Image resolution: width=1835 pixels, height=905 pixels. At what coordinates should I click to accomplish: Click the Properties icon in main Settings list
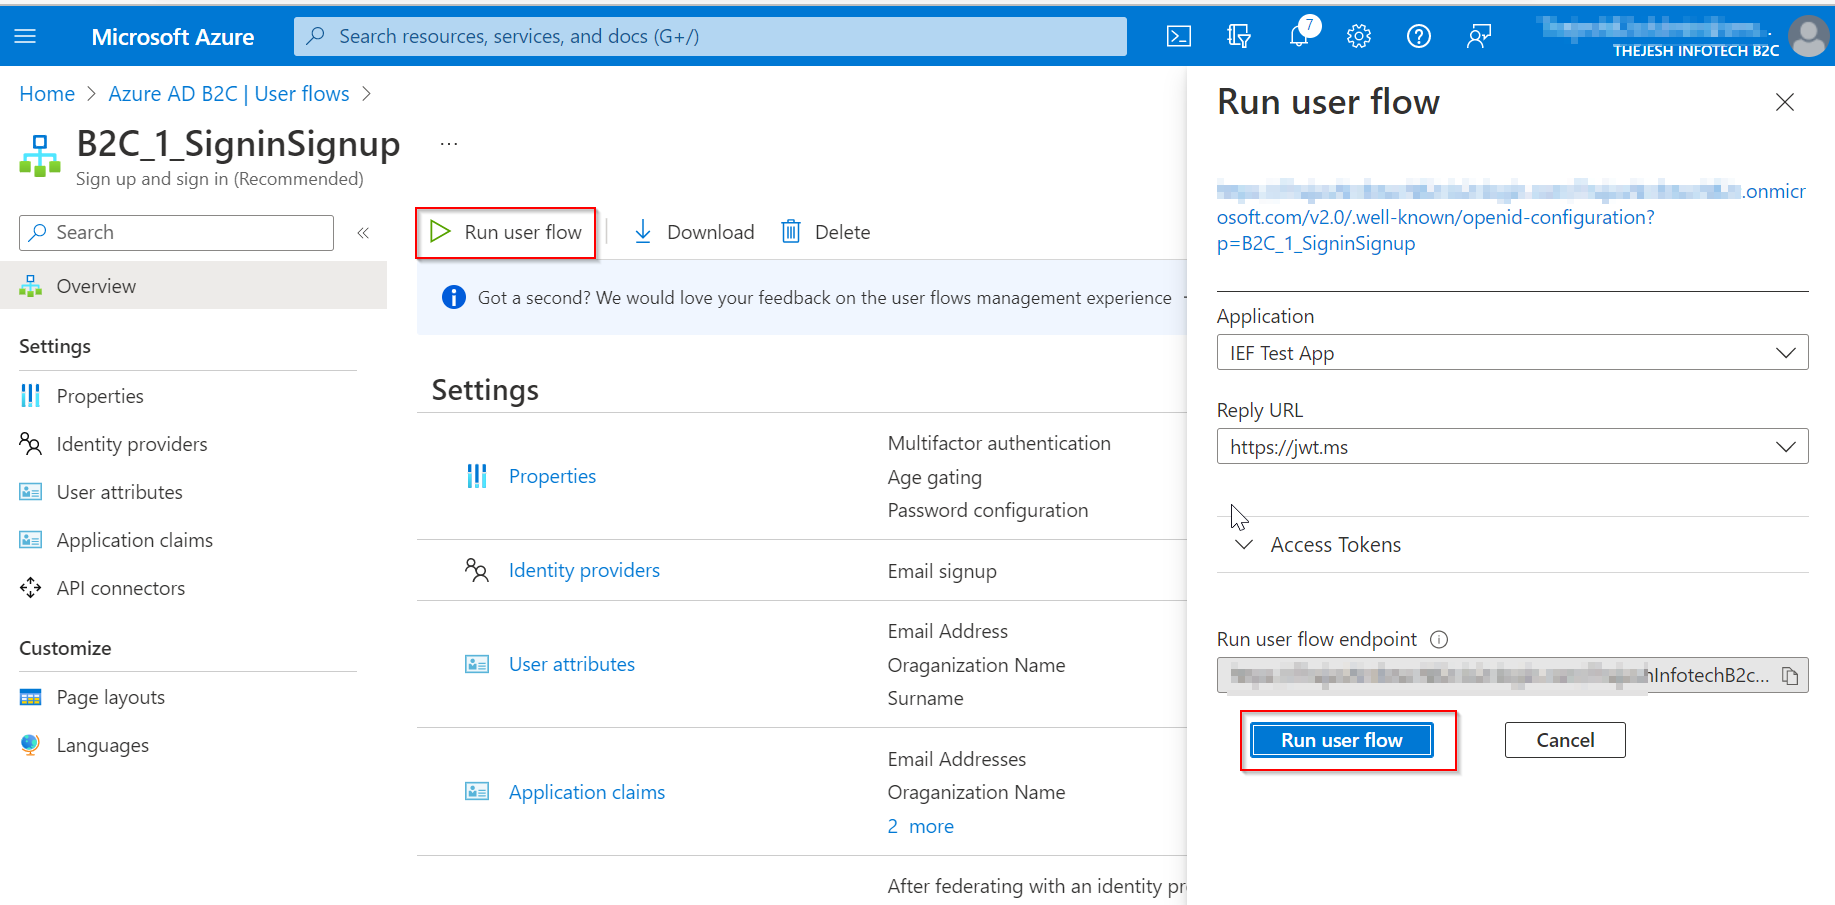[x=477, y=476]
